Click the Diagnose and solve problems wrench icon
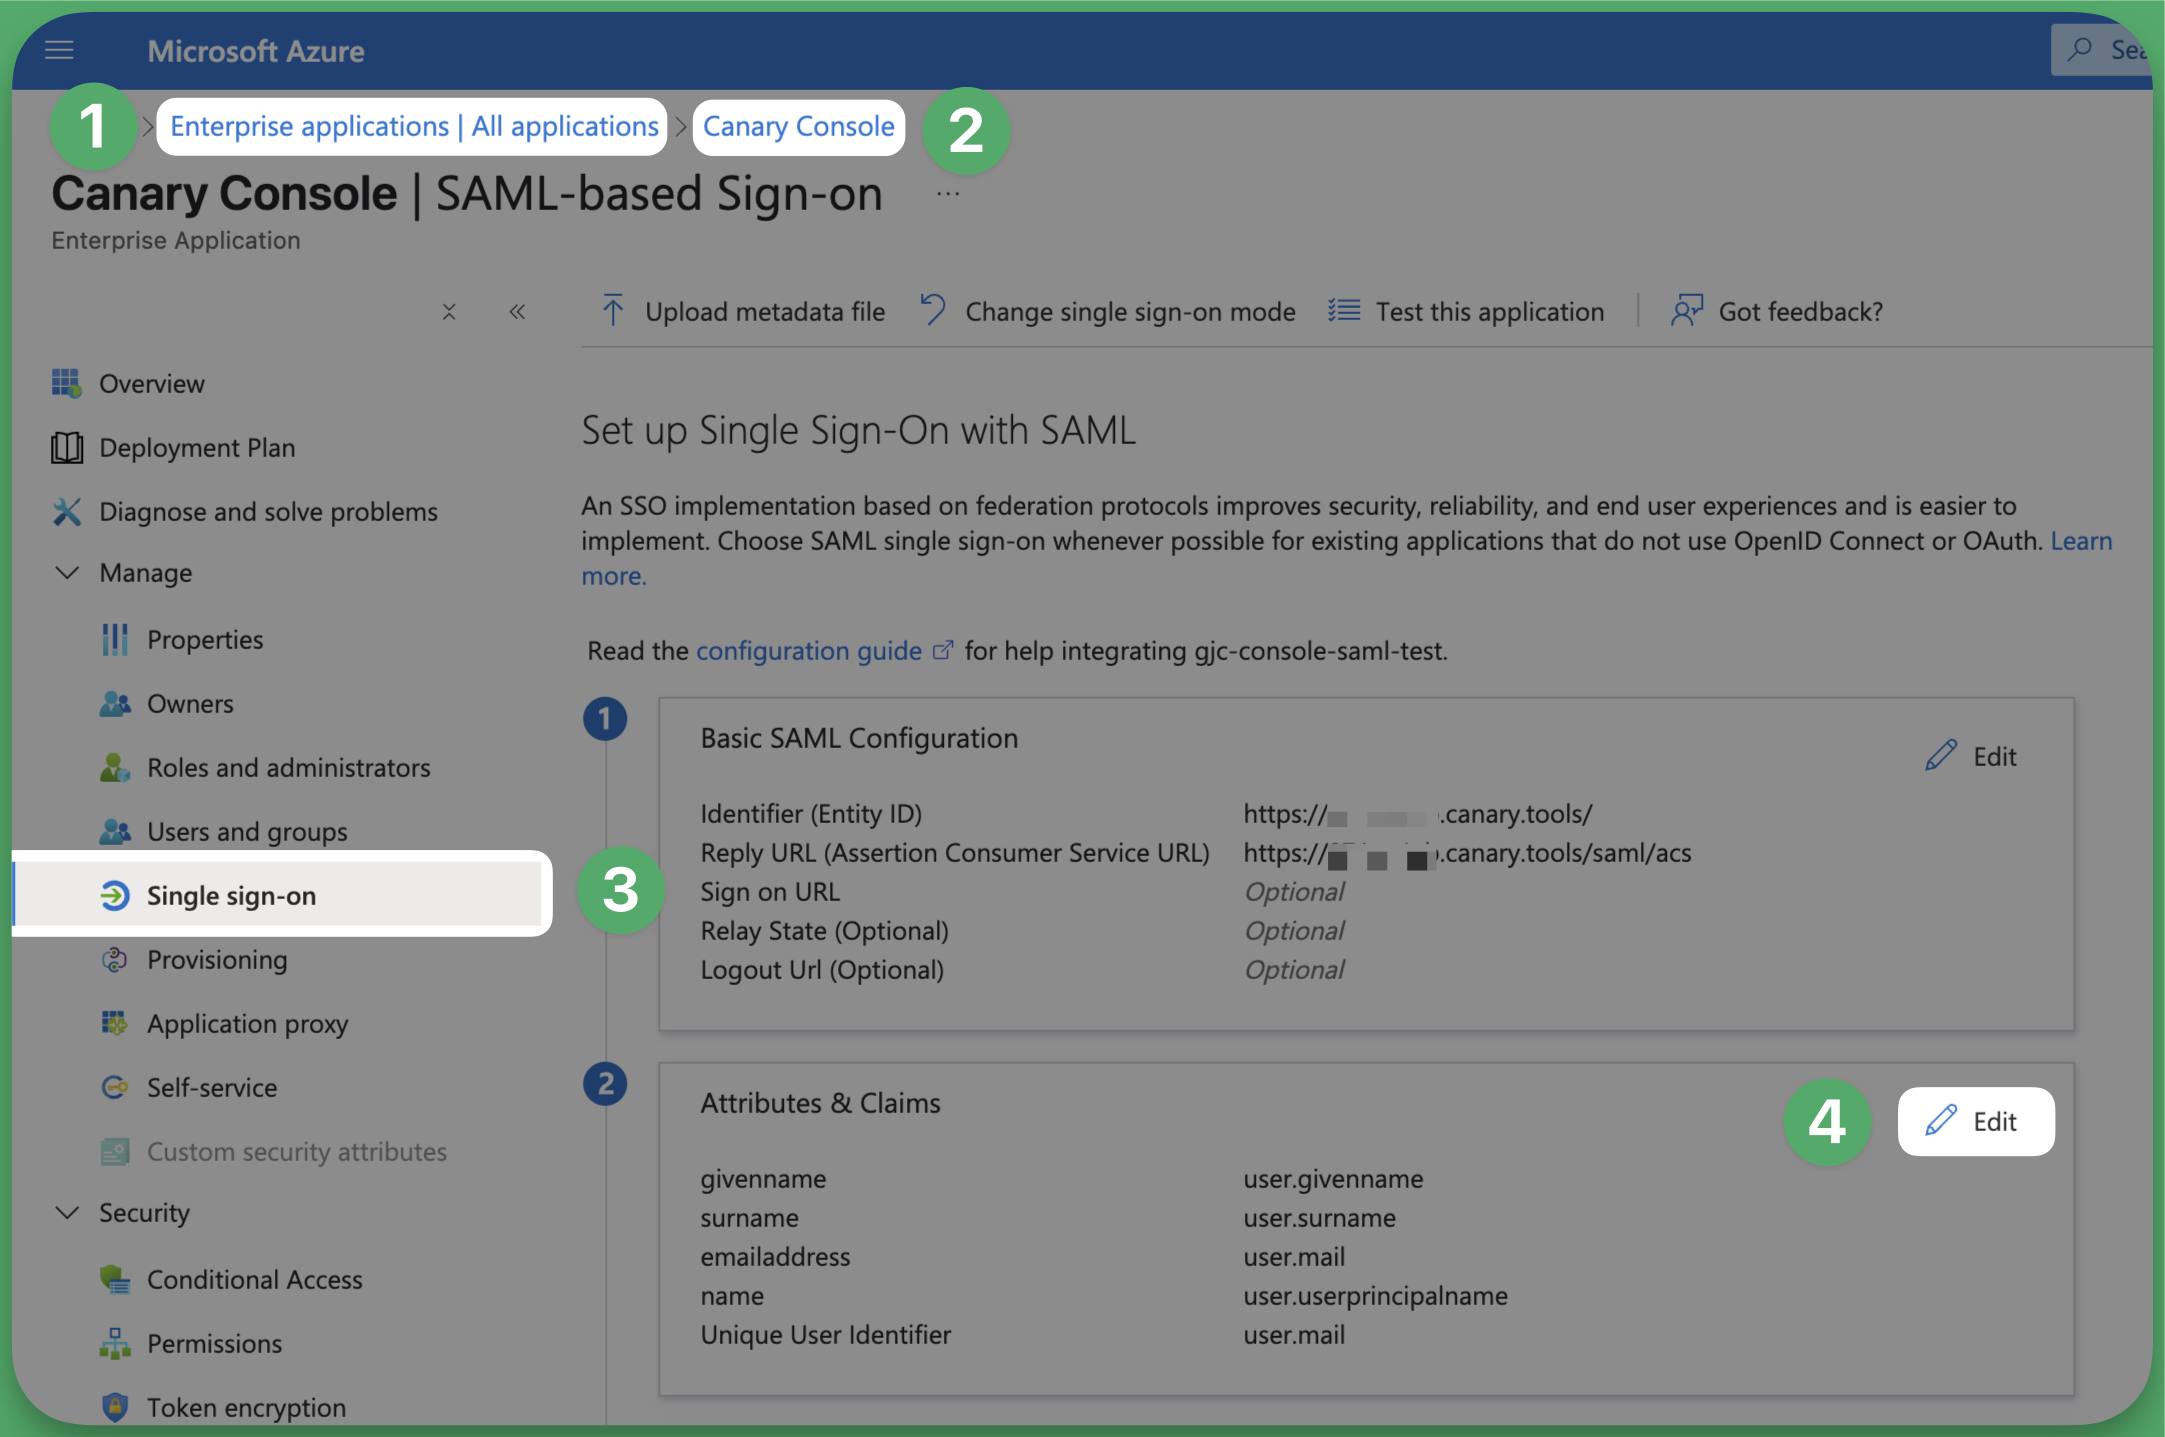The height and width of the screenshot is (1437, 2165). click(x=66, y=511)
